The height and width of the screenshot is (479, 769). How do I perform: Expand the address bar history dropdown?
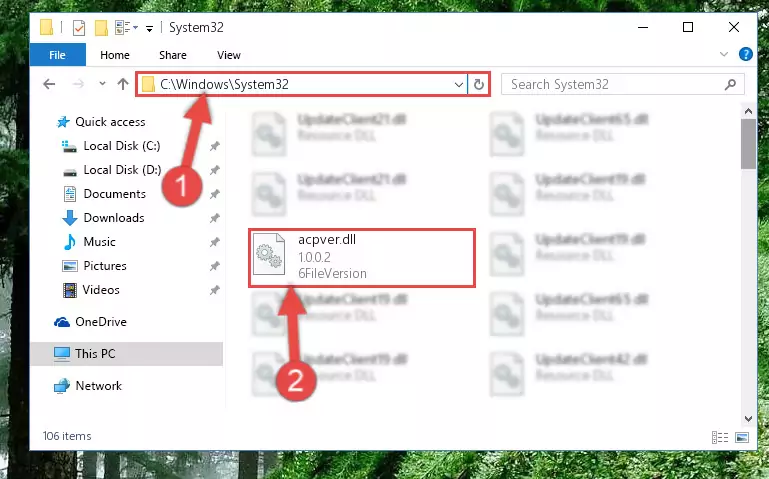point(459,84)
